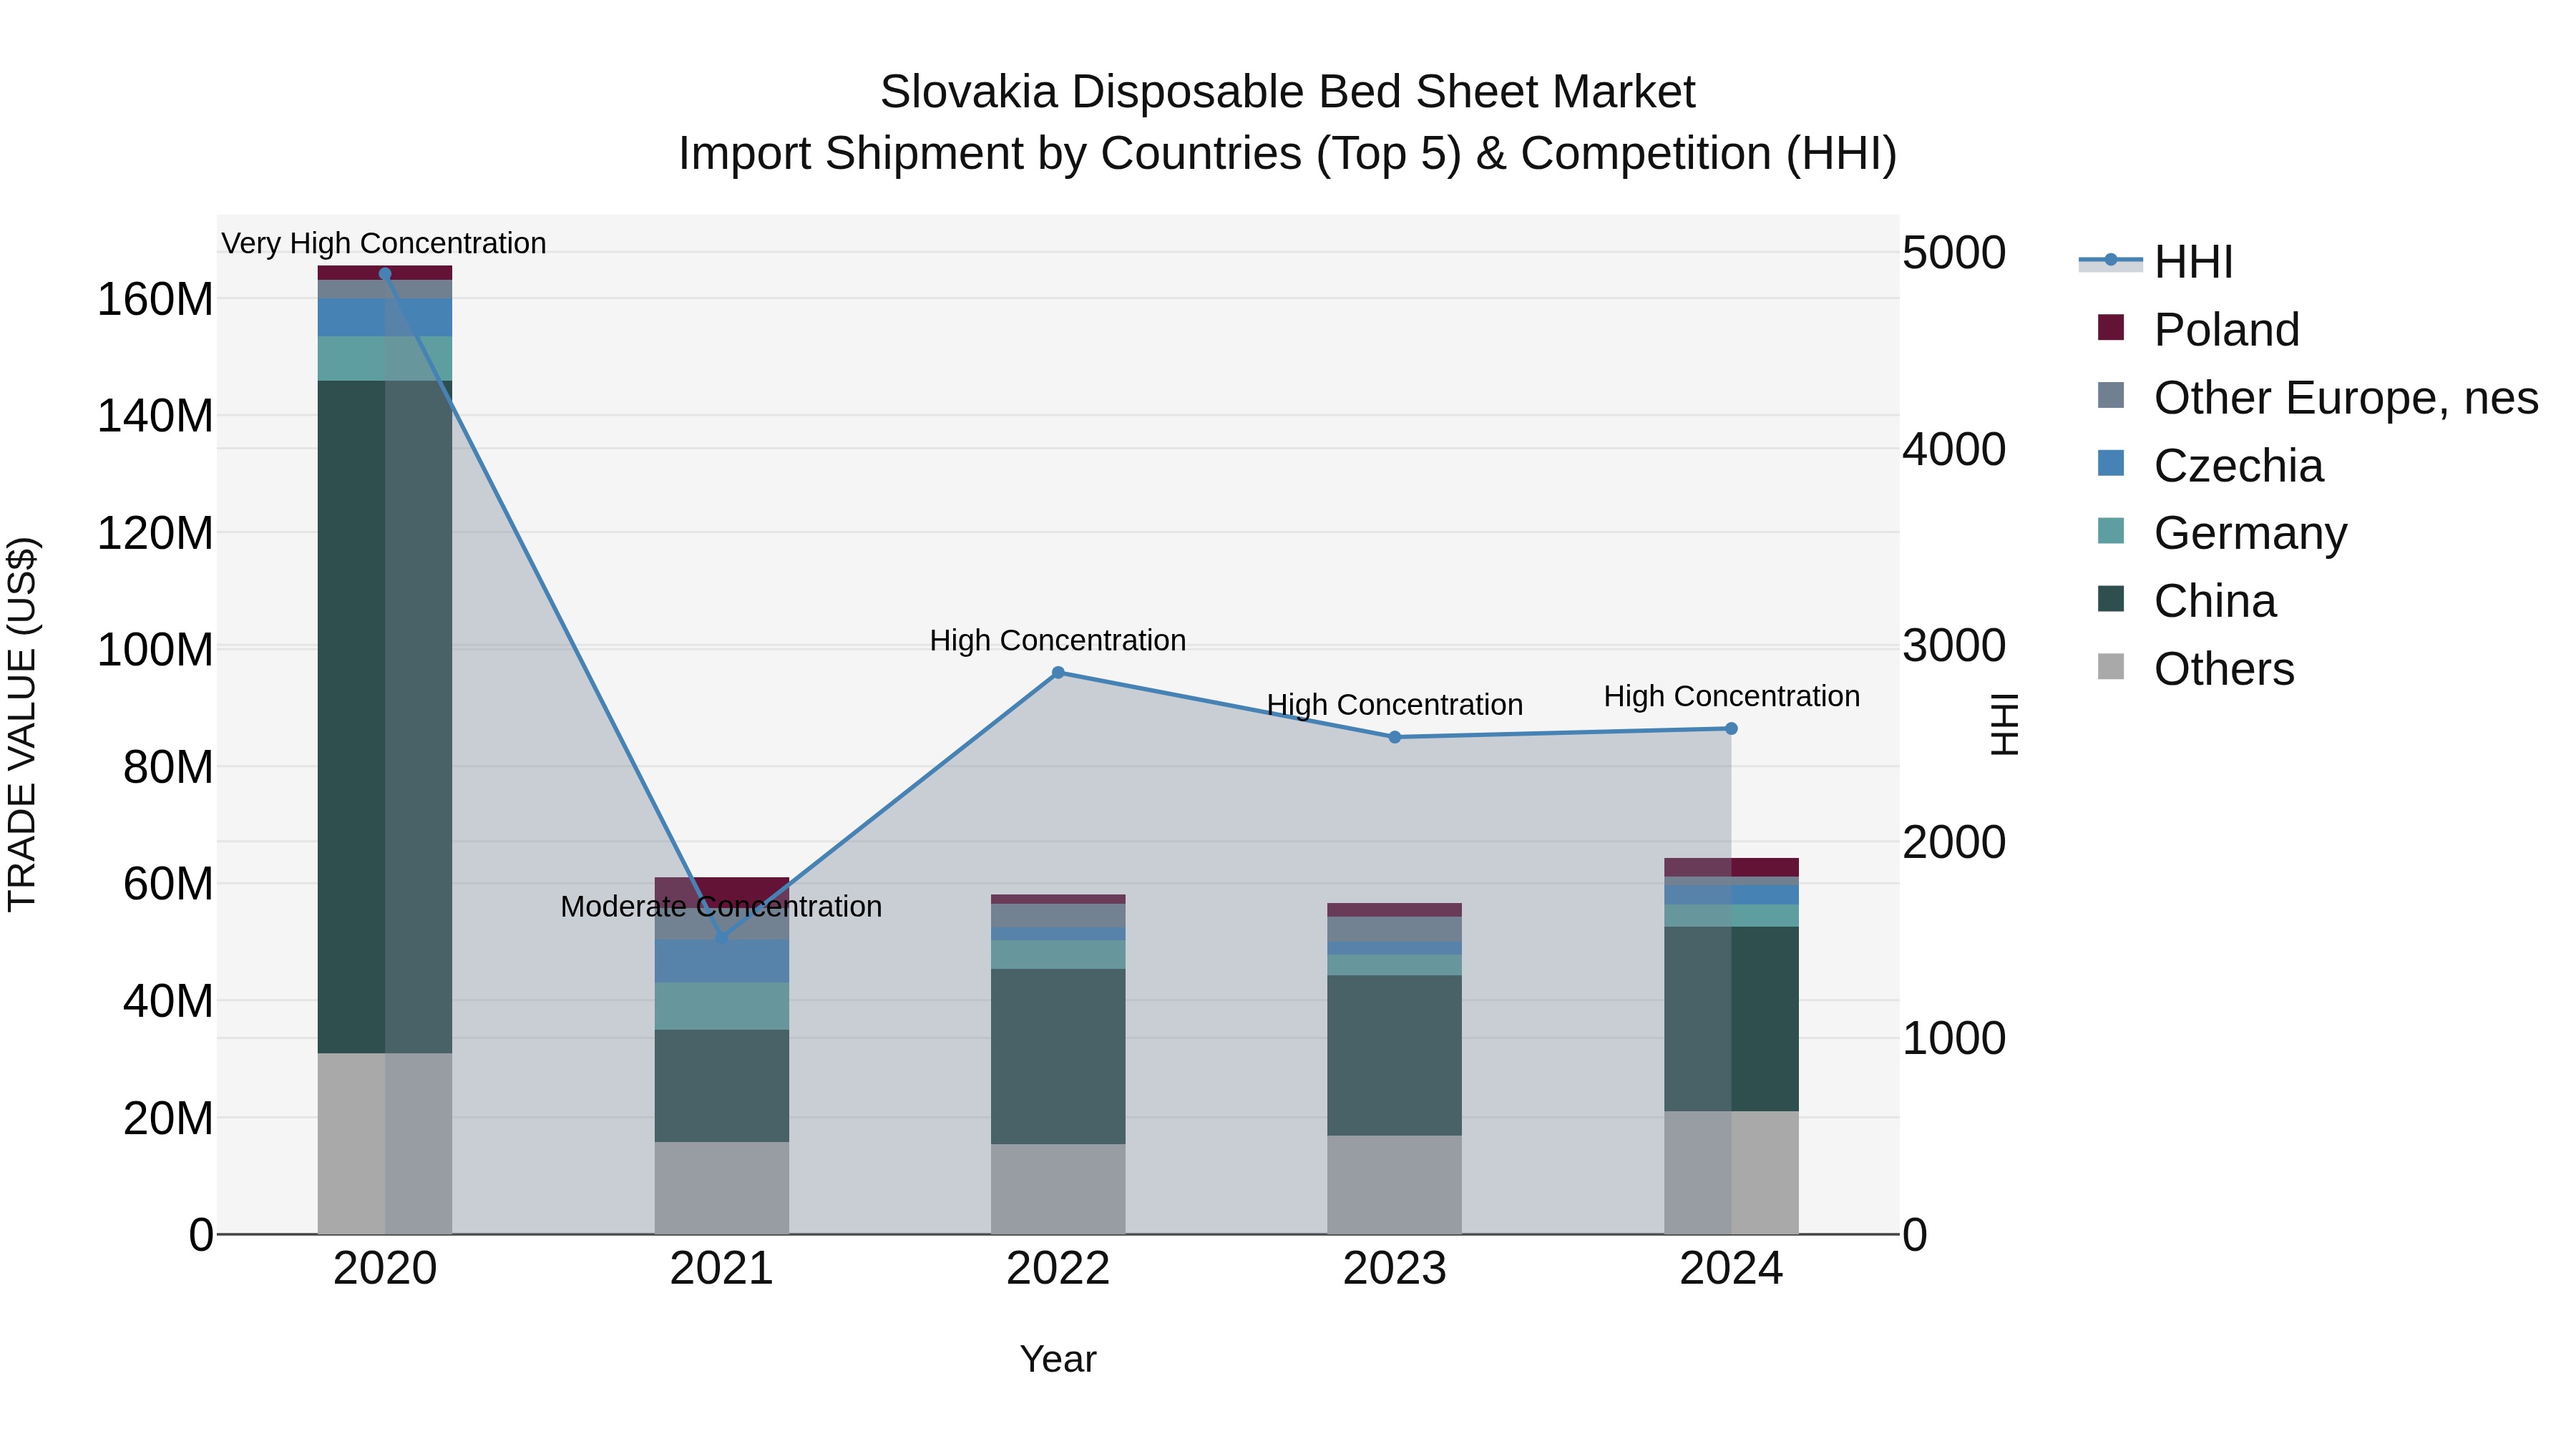Viewport: 2576px width, 1449px height.
Task: Click the Others segment of the 2021 bar
Action: click(x=722, y=1188)
